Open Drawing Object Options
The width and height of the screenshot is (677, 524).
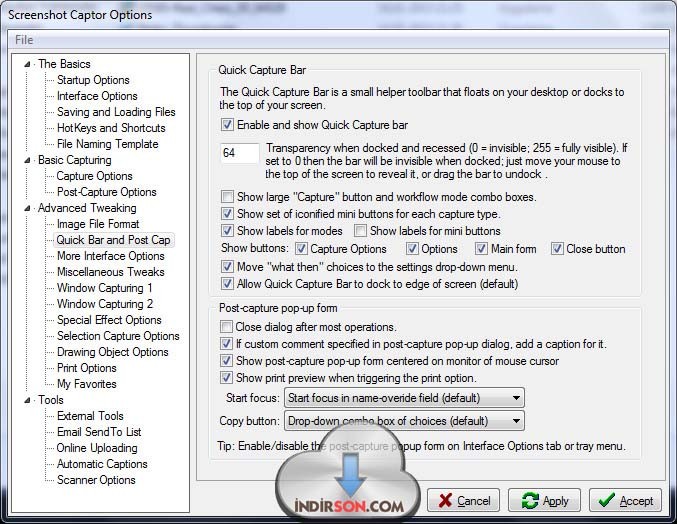[113, 352]
